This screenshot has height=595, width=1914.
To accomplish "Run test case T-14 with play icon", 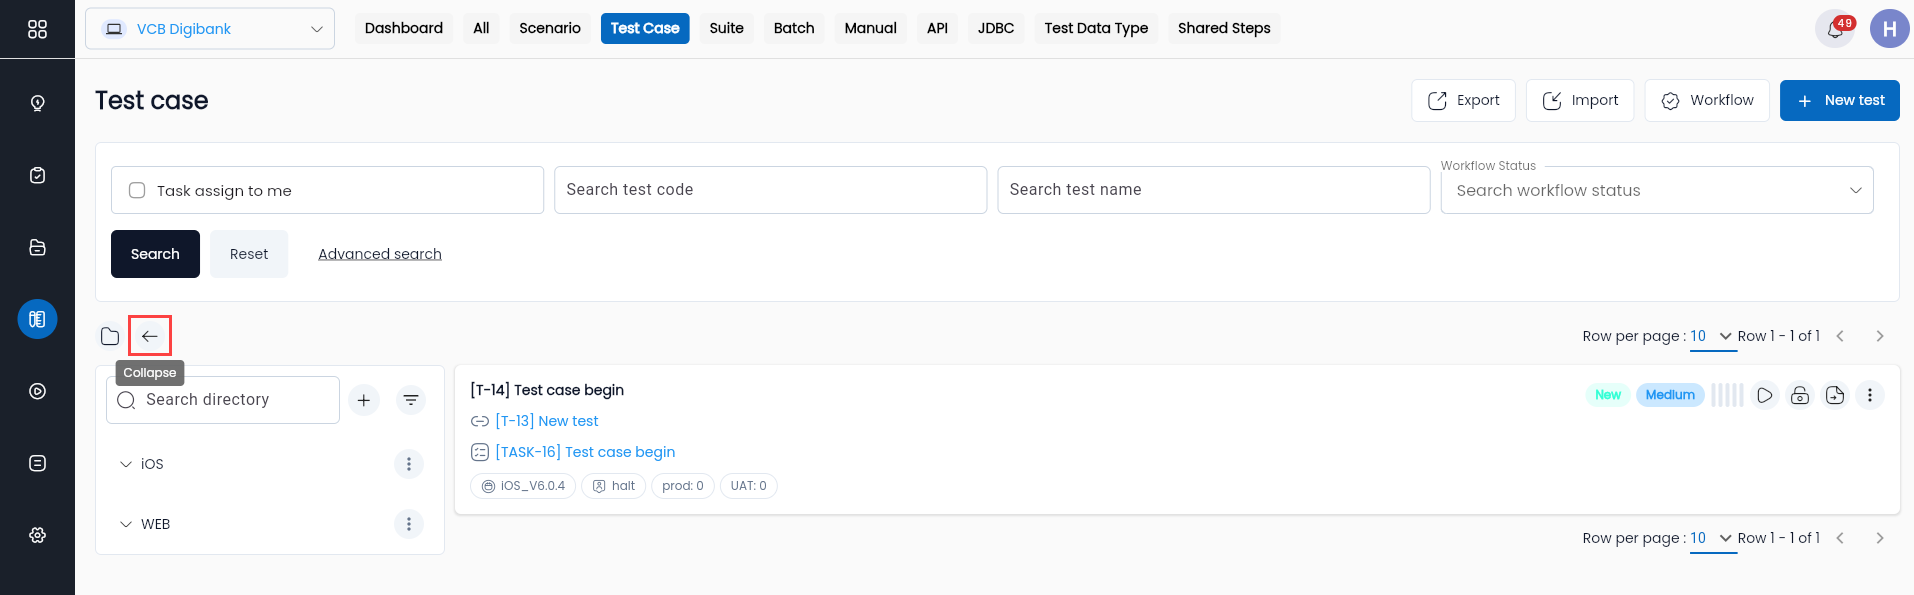I will pyautogui.click(x=1765, y=395).
